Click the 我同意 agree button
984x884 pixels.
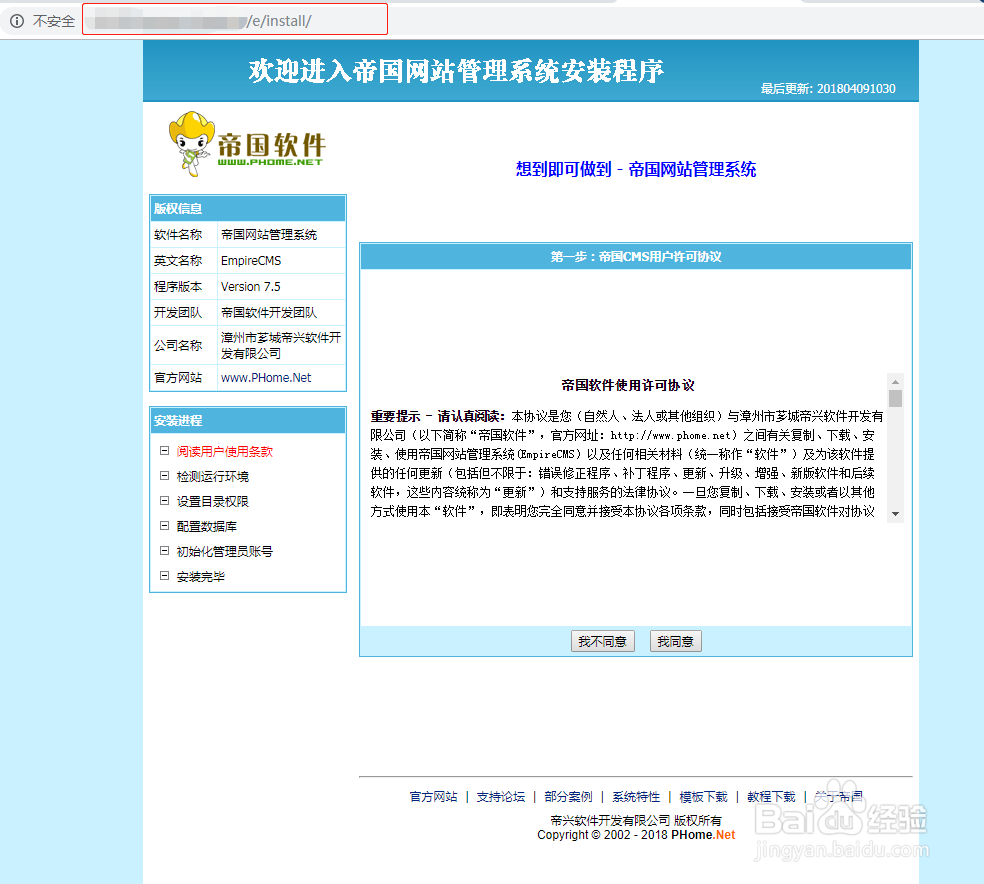point(675,641)
